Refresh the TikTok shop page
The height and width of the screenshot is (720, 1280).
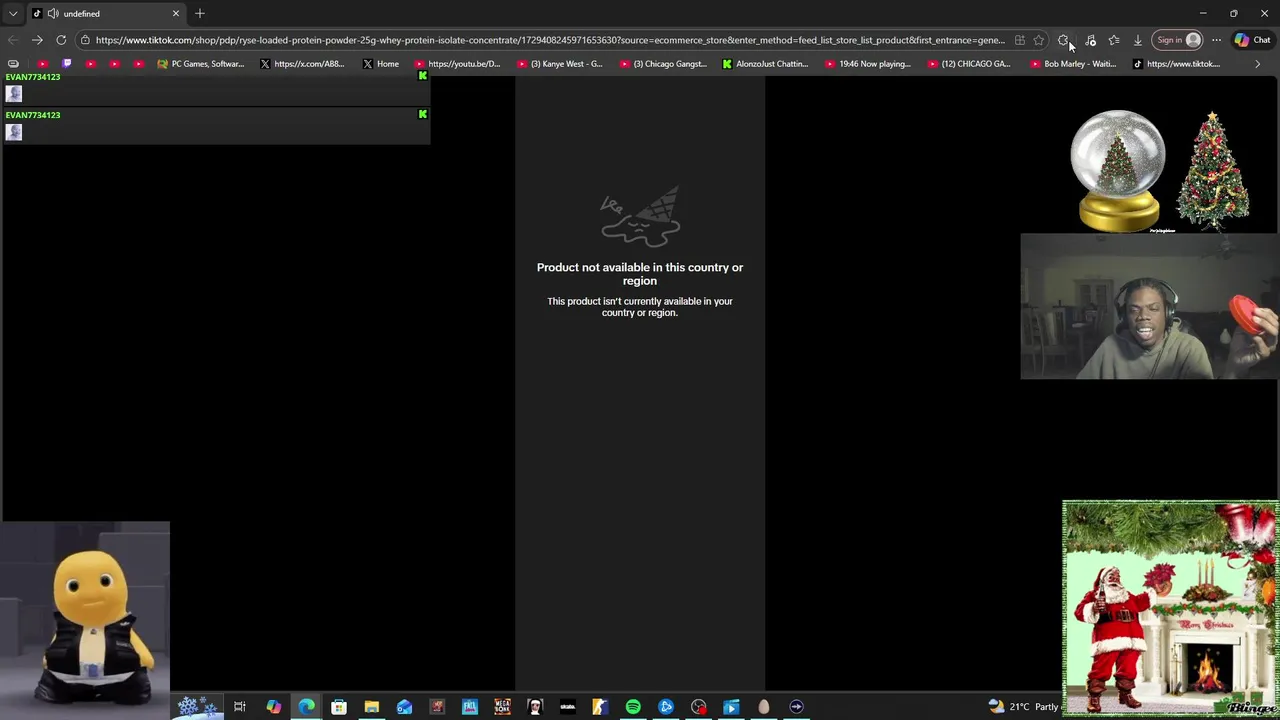(x=61, y=40)
